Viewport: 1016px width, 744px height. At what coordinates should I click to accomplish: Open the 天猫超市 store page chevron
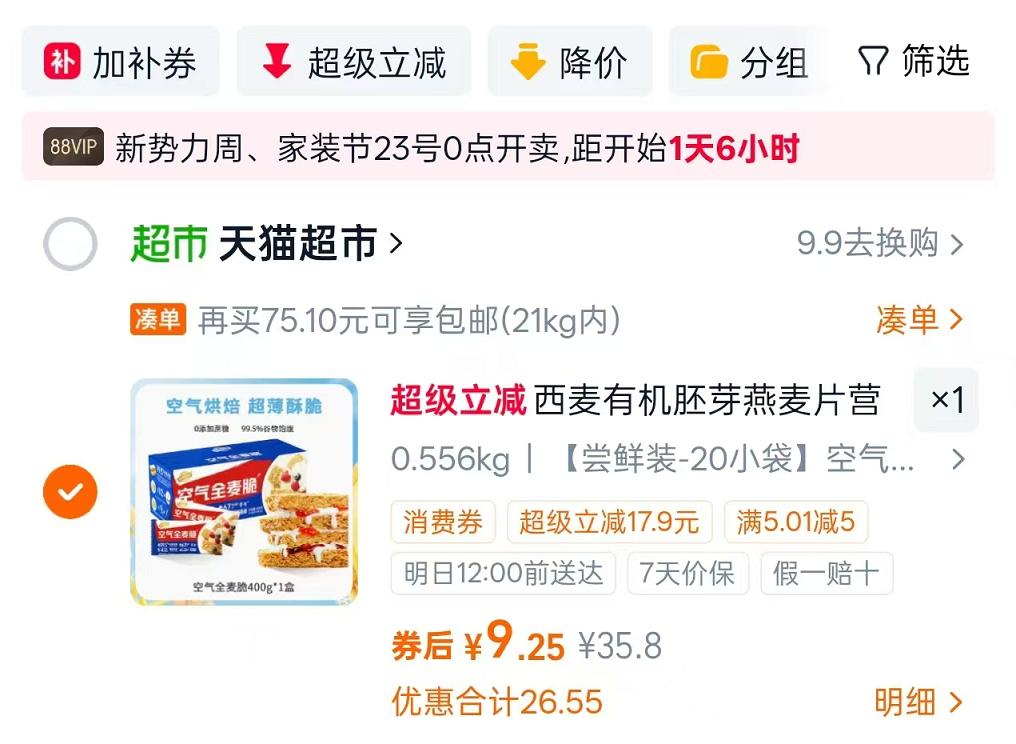point(396,244)
